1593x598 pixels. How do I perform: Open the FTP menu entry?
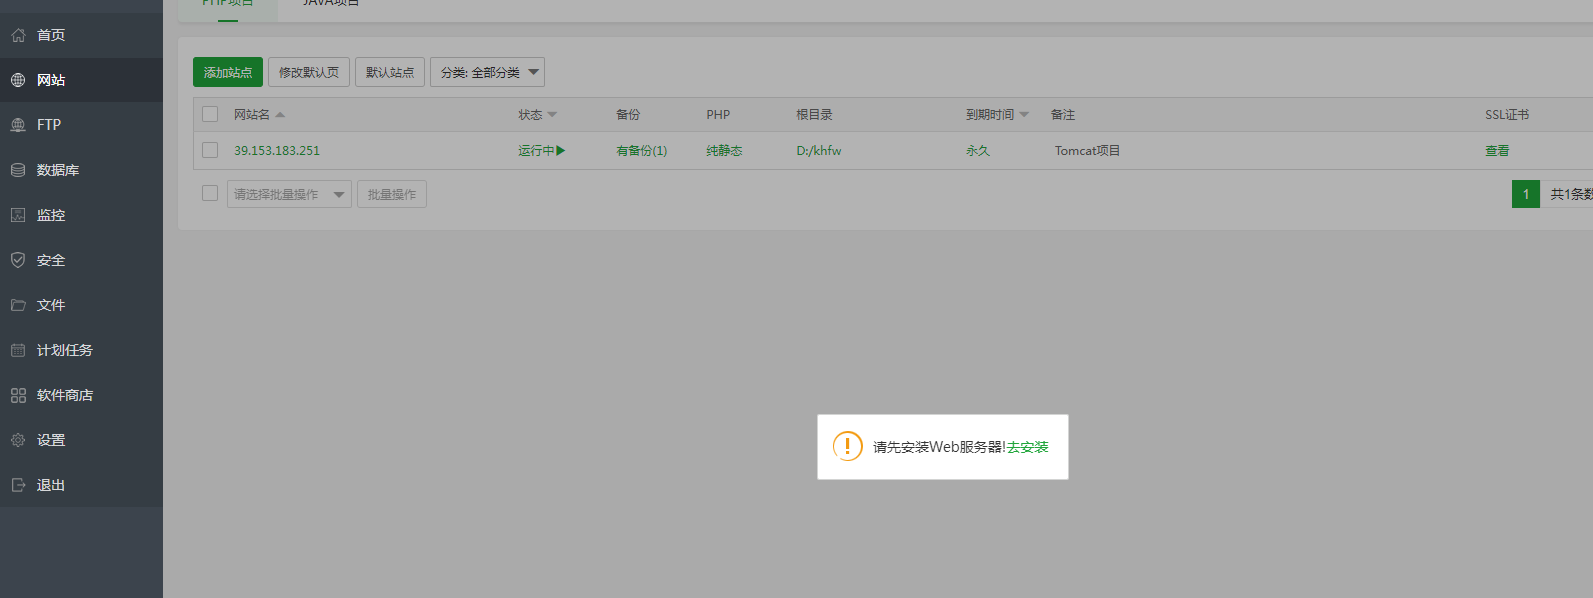[81, 125]
